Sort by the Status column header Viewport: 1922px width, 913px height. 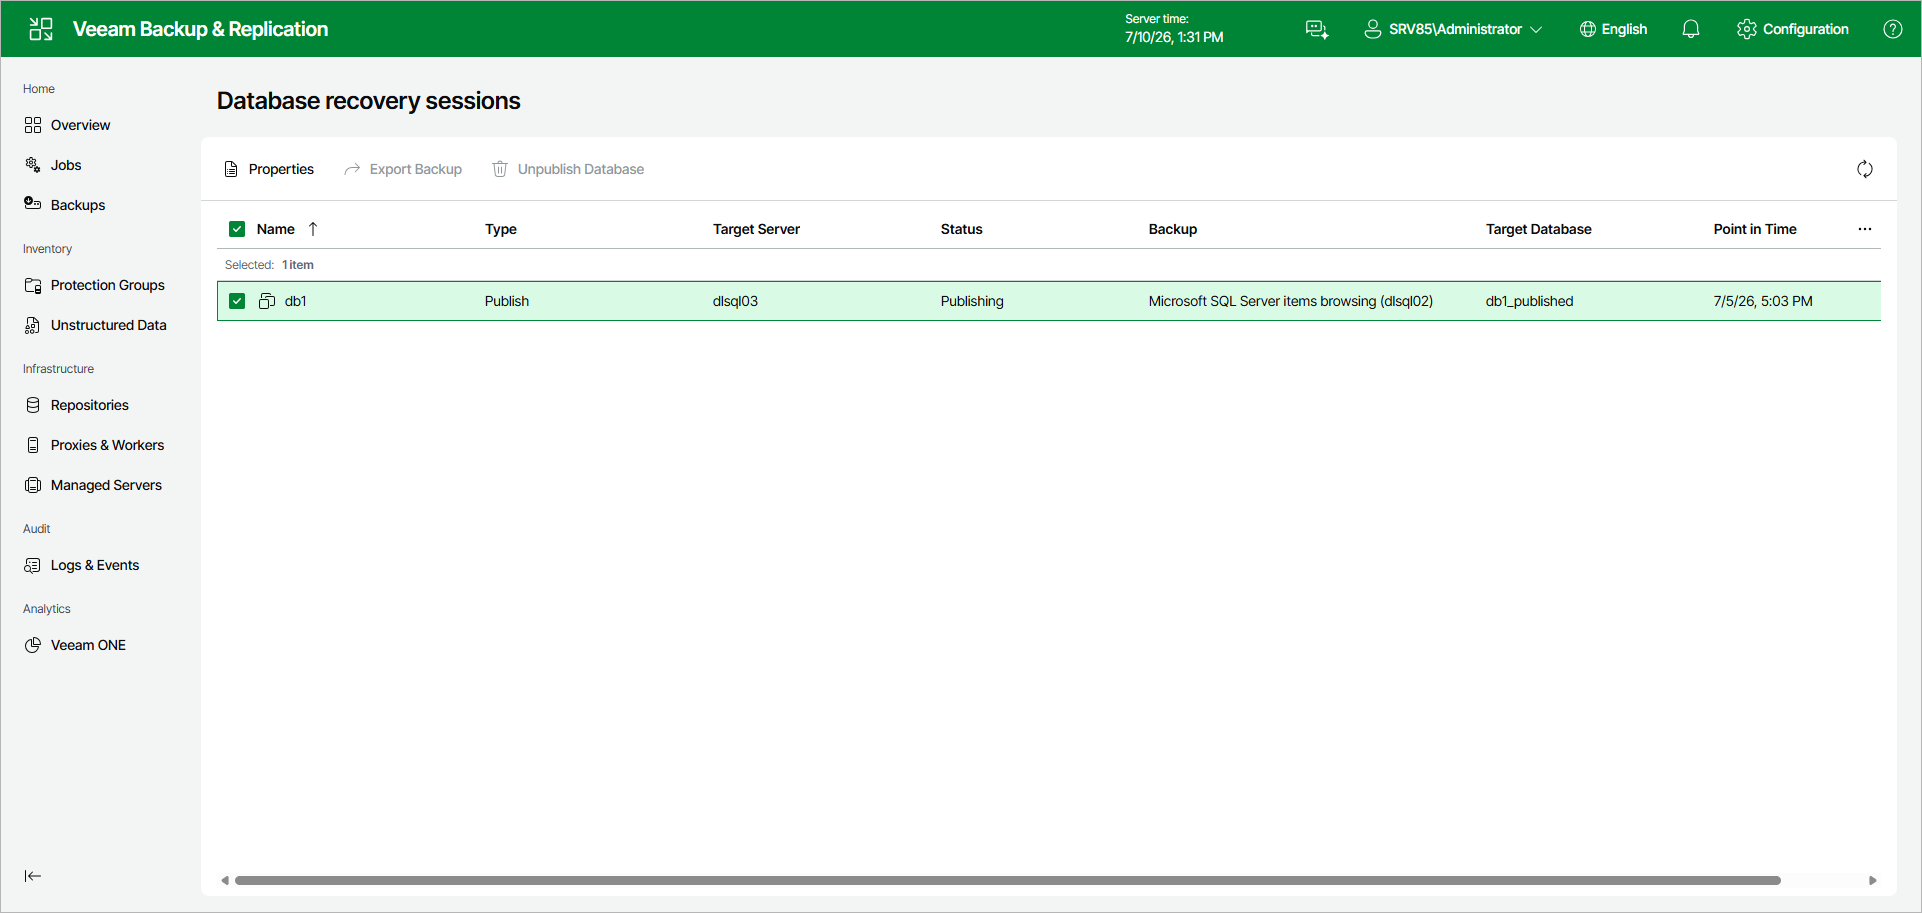point(961,229)
